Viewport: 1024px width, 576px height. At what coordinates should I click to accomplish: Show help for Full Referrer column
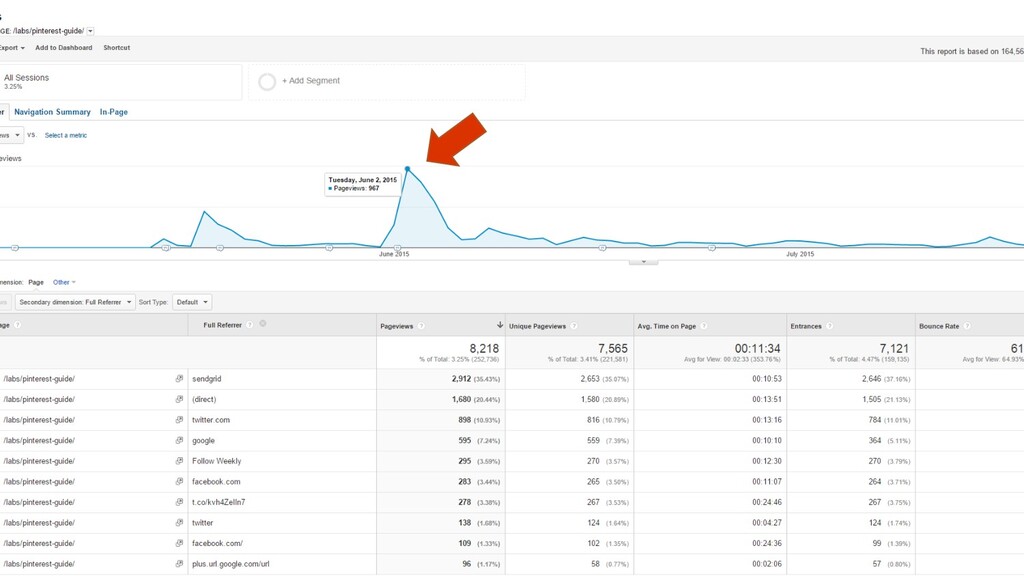pyautogui.click(x=249, y=325)
